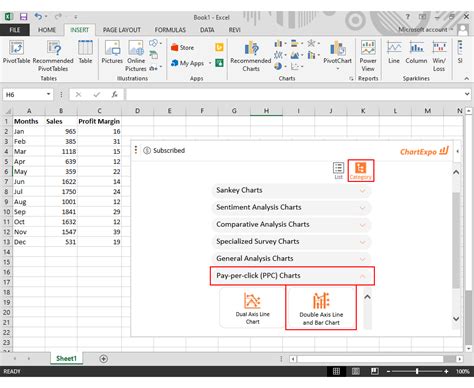
Task: Switch to Page Layout view in status bar
Action: 356,371
